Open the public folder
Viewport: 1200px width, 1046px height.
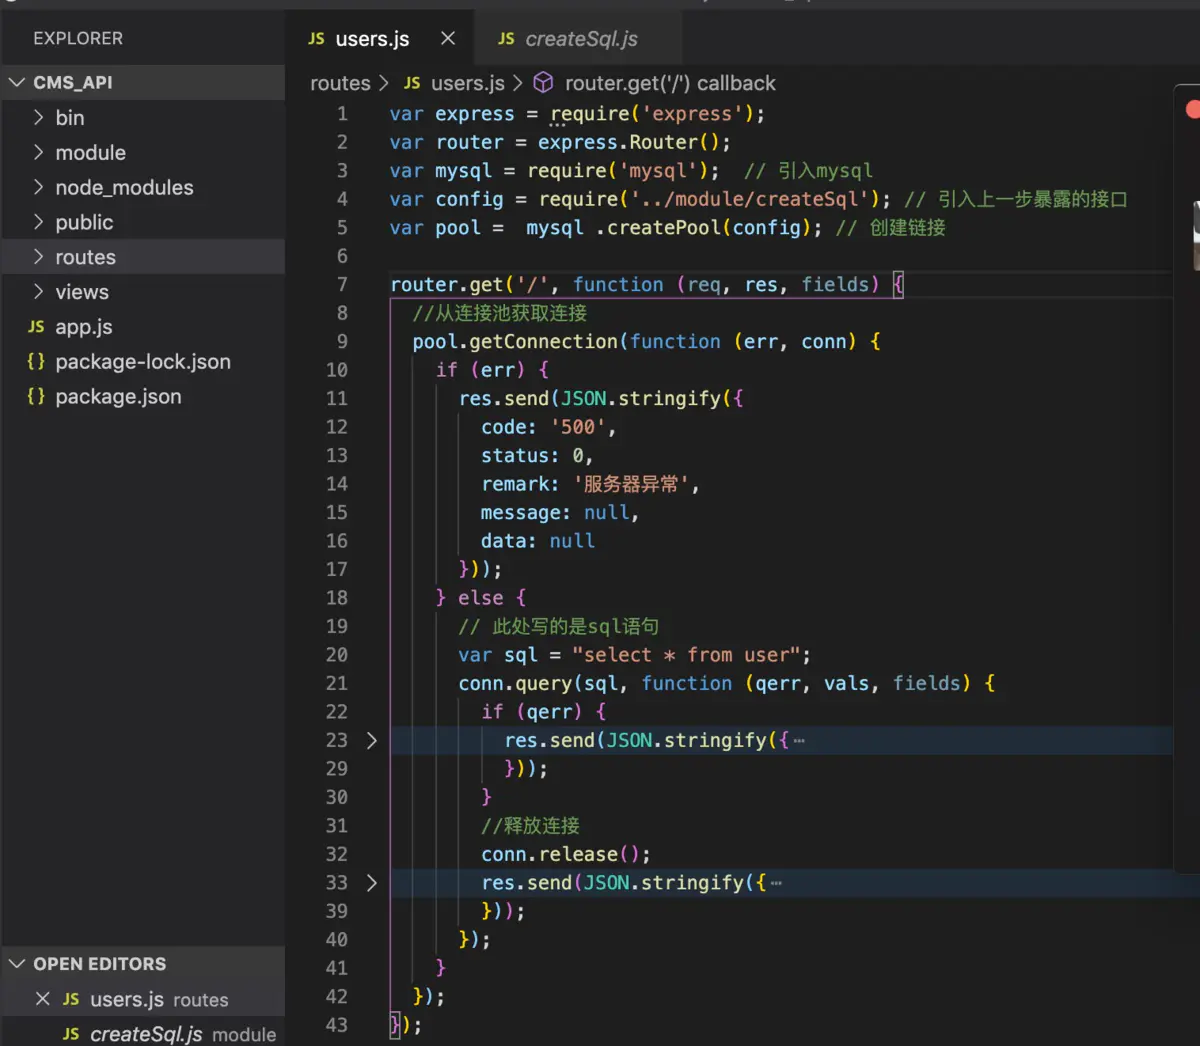click(x=84, y=222)
